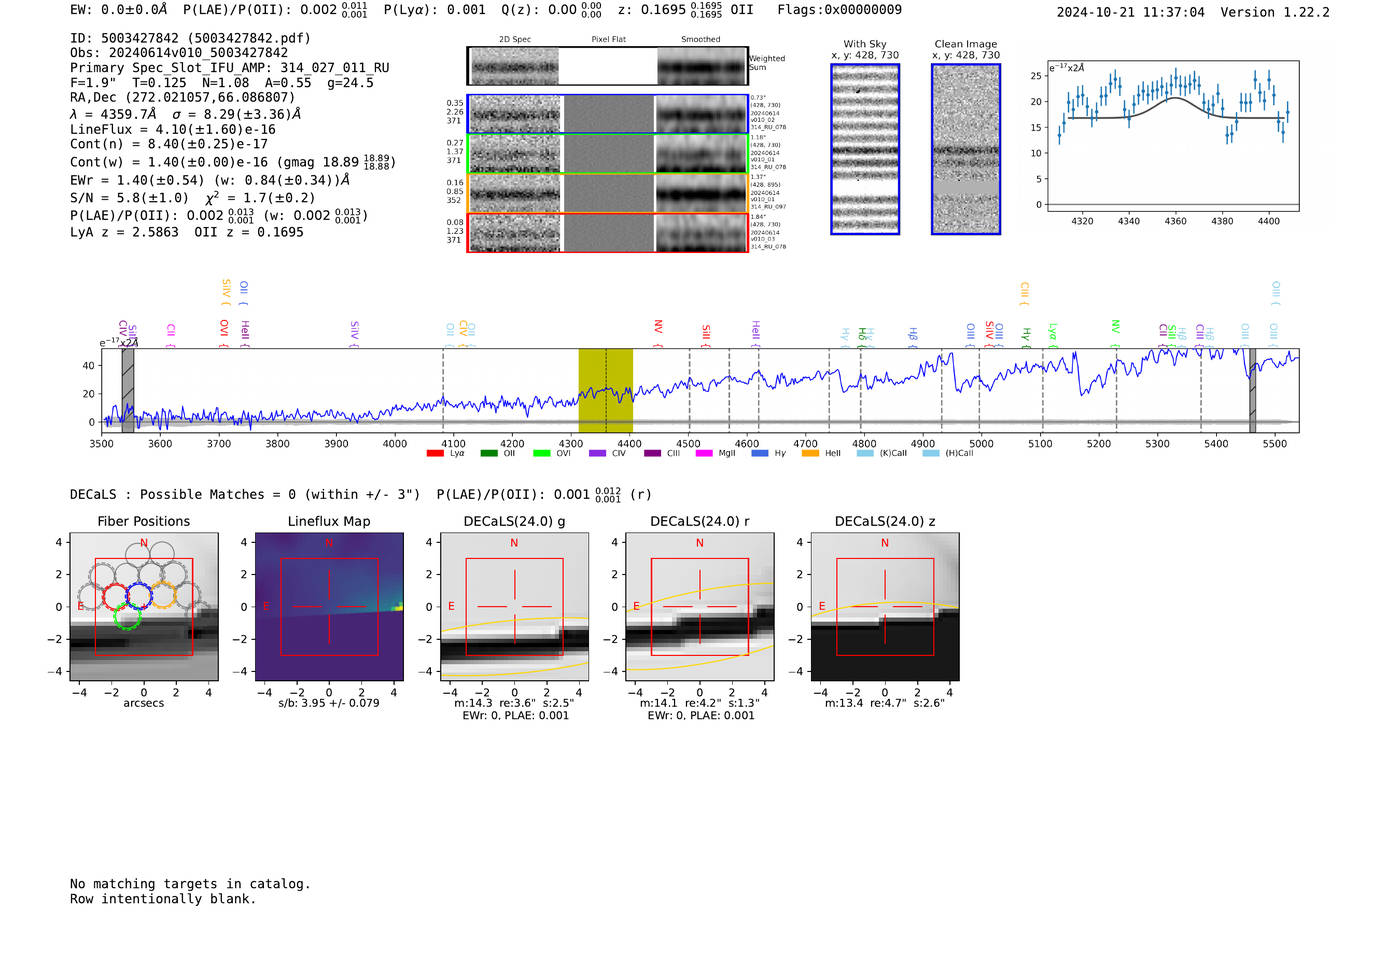Click the red fiber circle in Fiber Positions
Image resolution: width=1400 pixels, height=953 pixels.
pos(115,597)
